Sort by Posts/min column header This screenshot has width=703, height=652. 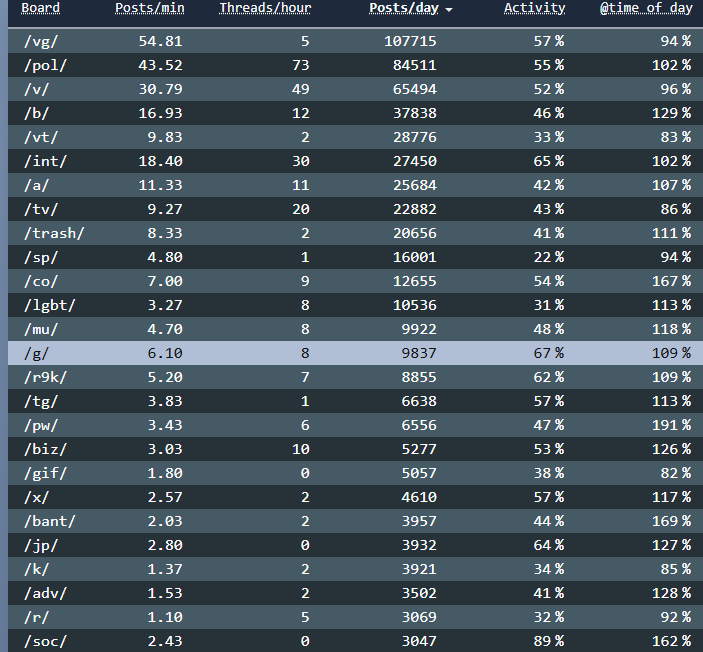(149, 8)
